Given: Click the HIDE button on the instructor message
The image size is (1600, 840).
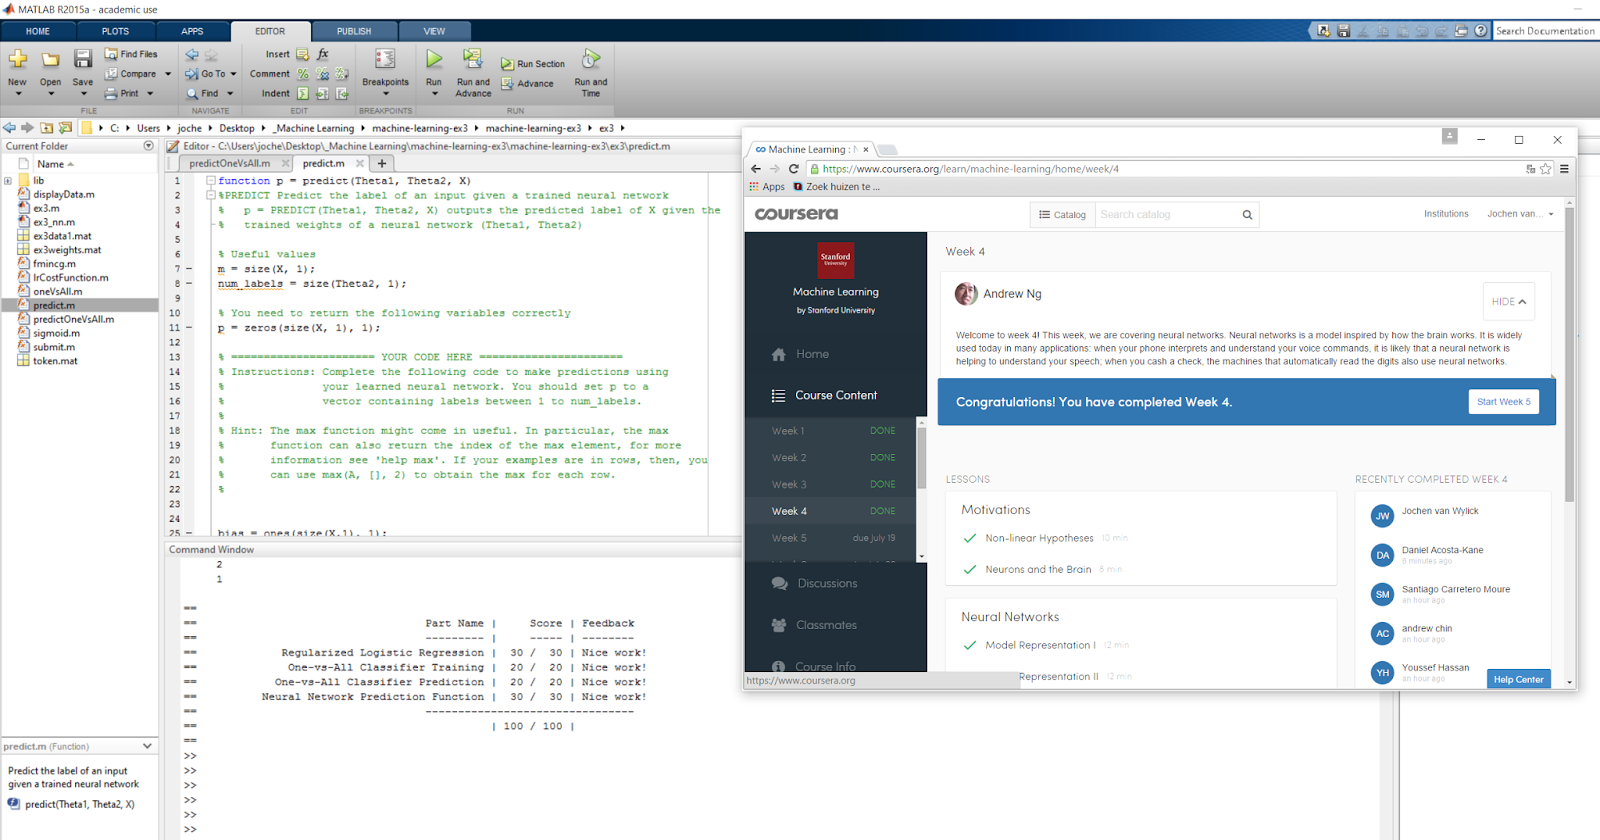Looking at the screenshot, I should click(x=1508, y=301).
